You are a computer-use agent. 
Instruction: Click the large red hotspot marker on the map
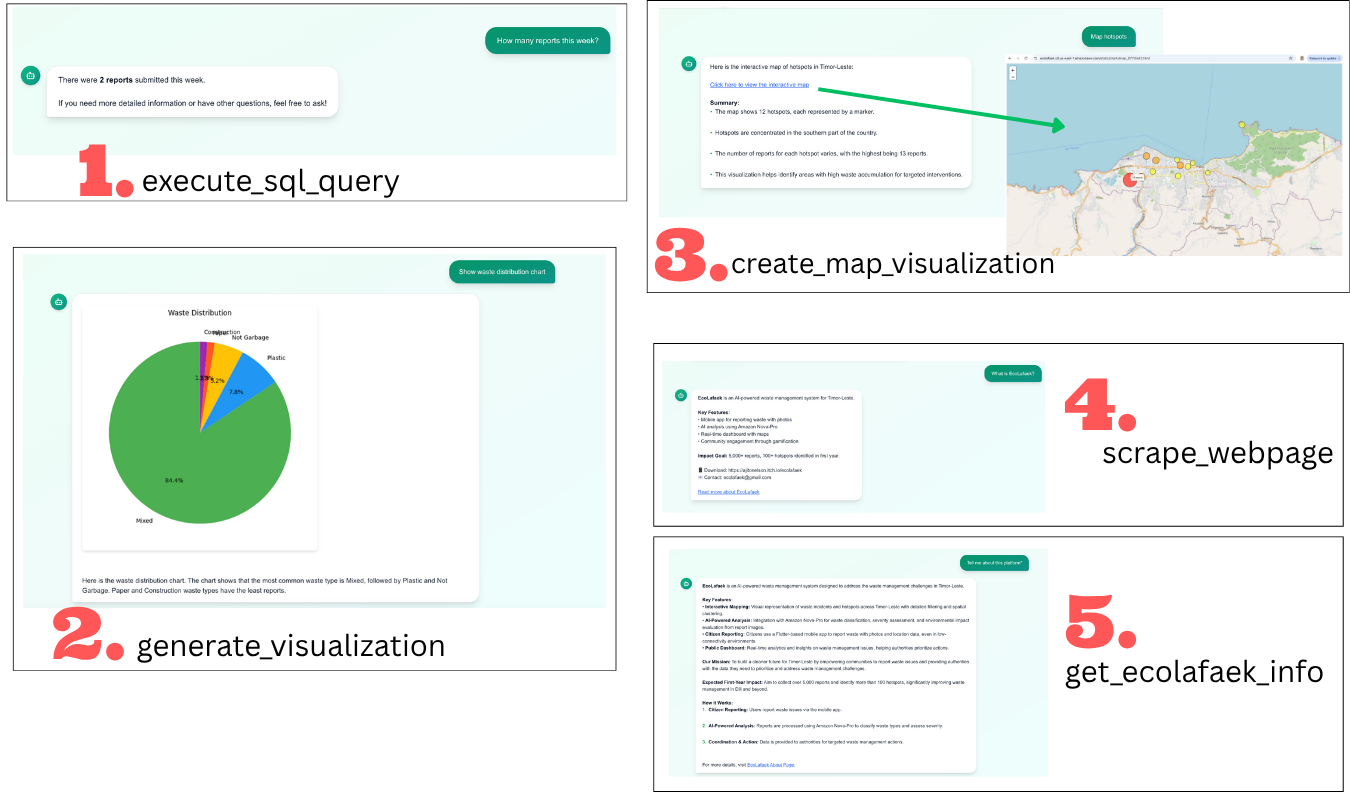(1130, 179)
